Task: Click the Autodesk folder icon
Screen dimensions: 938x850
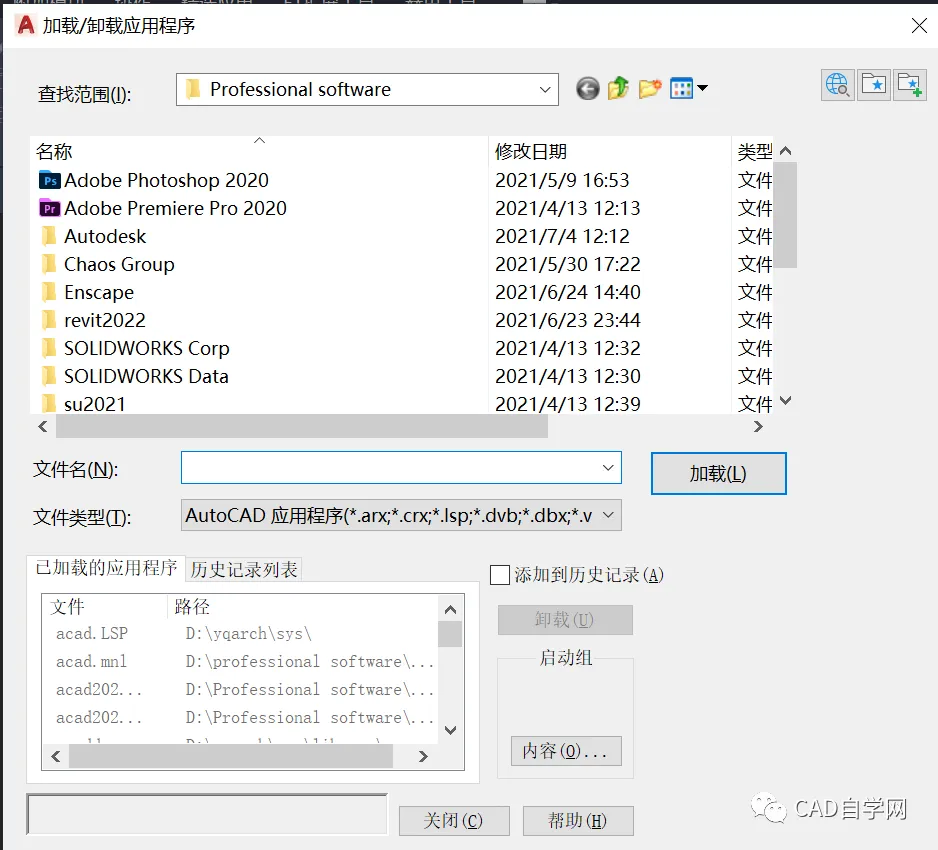Action: [50, 236]
